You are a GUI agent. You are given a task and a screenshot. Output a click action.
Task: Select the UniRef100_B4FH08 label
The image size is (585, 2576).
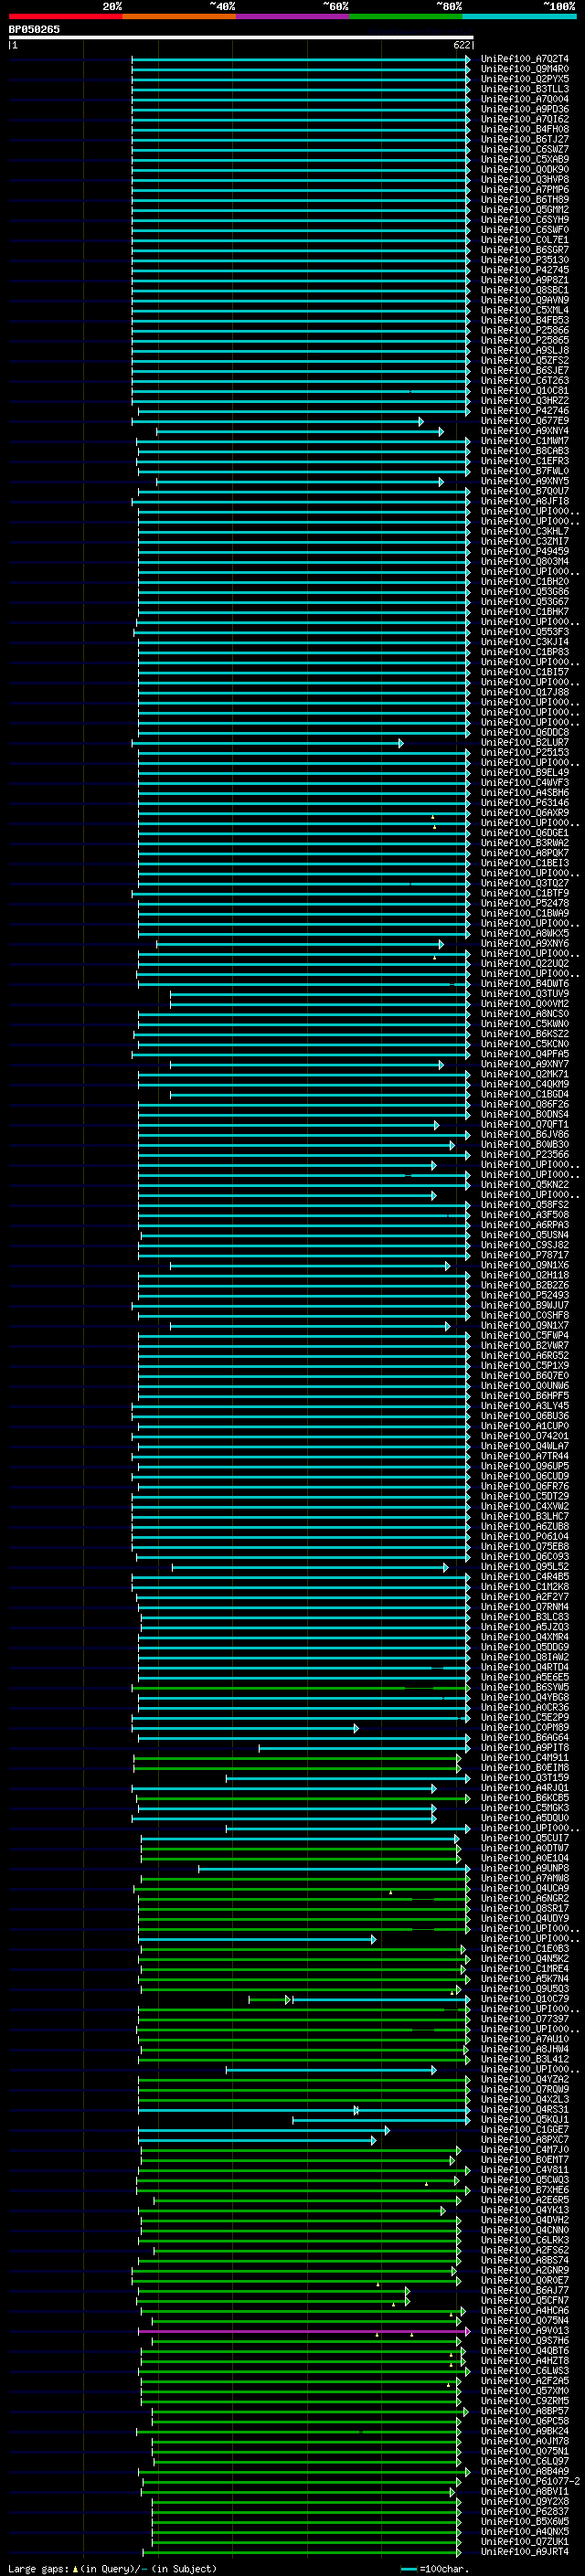click(525, 129)
